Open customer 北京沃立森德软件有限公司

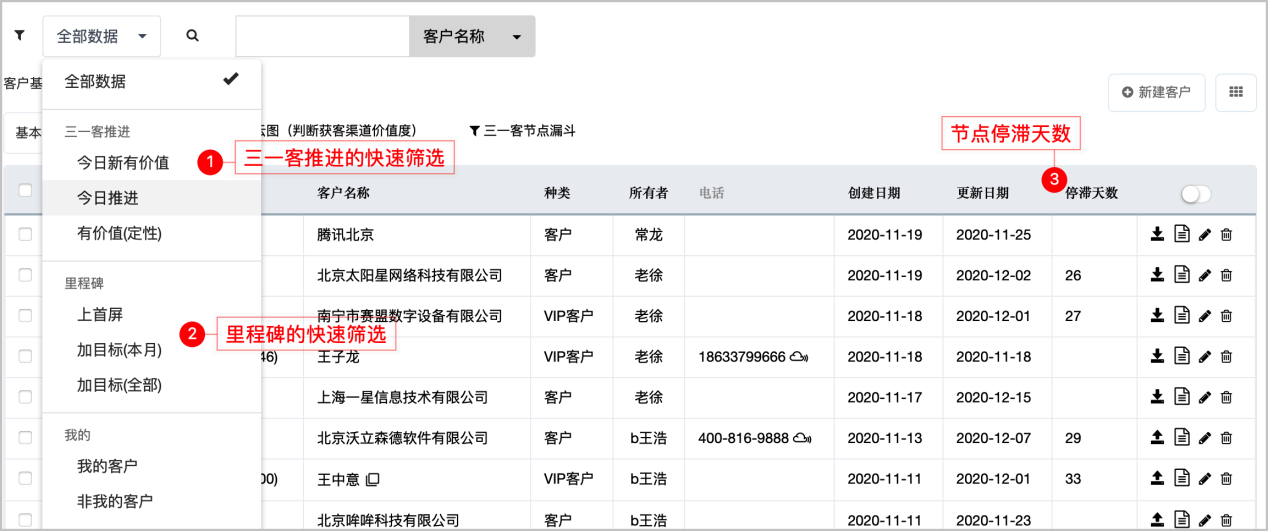[x=402, y=438]
